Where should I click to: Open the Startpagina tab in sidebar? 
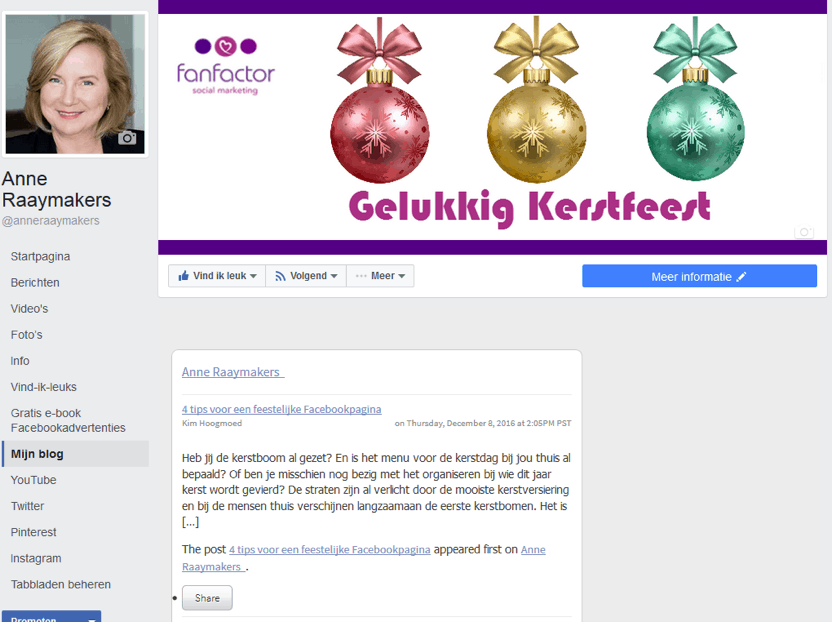click(x=40, y=256)
